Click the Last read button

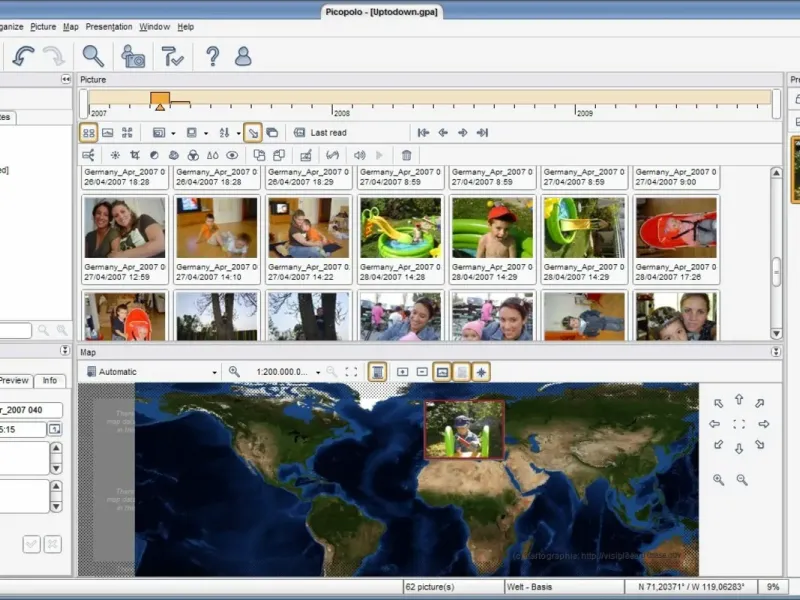320,132
